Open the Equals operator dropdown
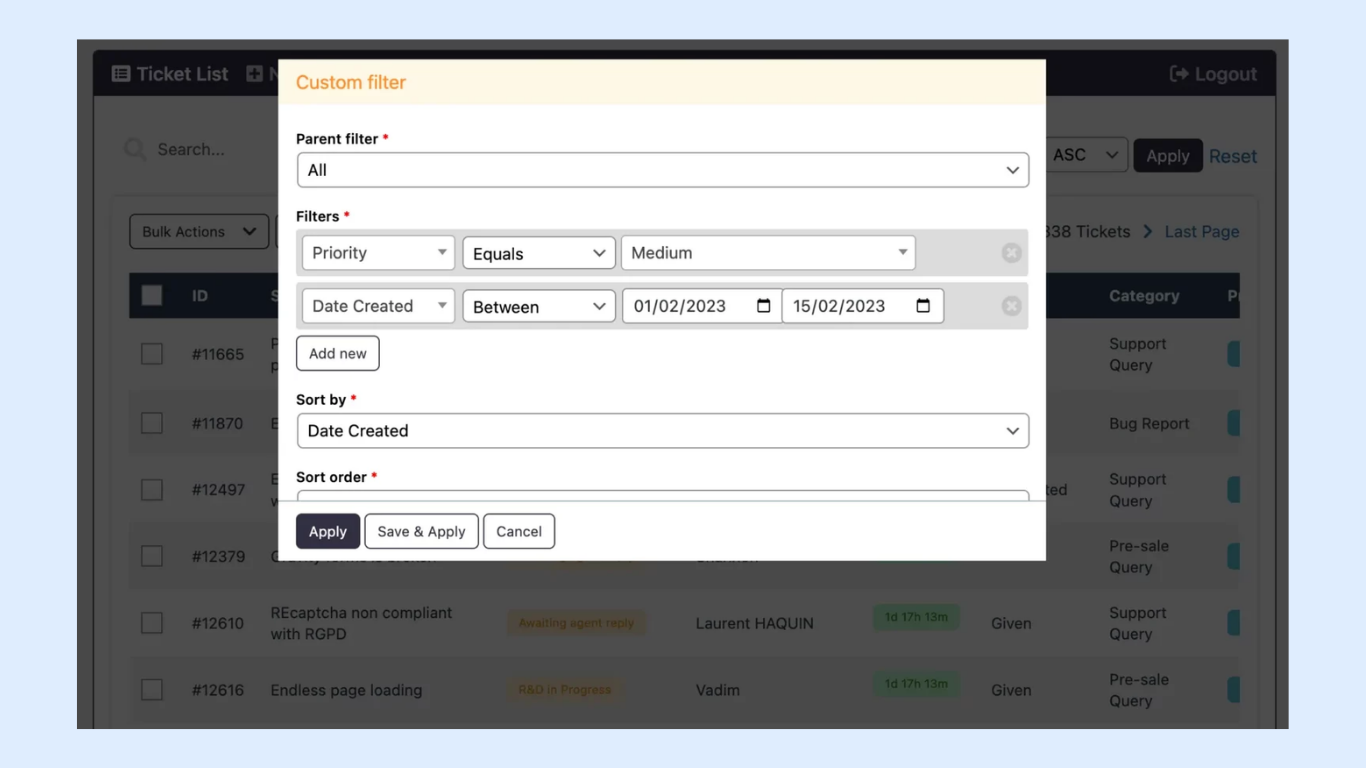 538,253
